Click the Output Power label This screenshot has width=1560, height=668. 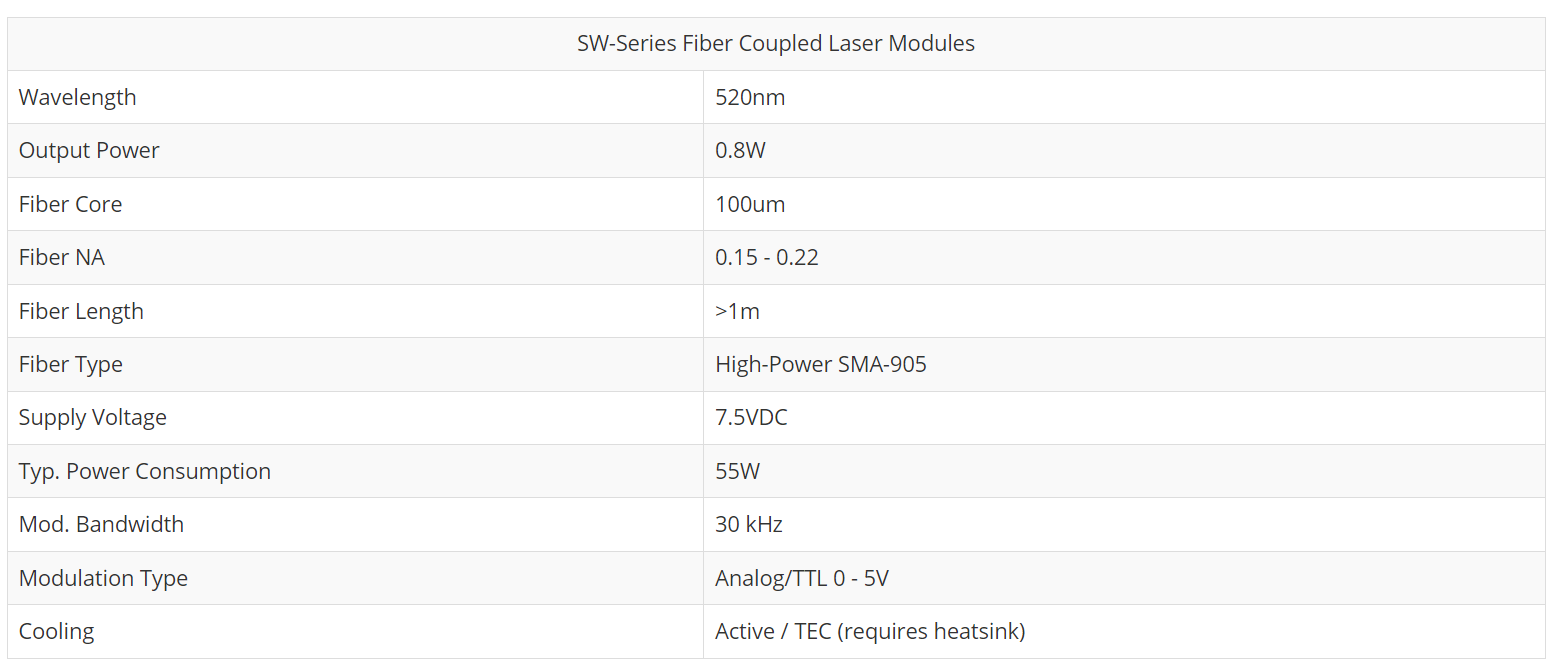click(x=89, y=151)
